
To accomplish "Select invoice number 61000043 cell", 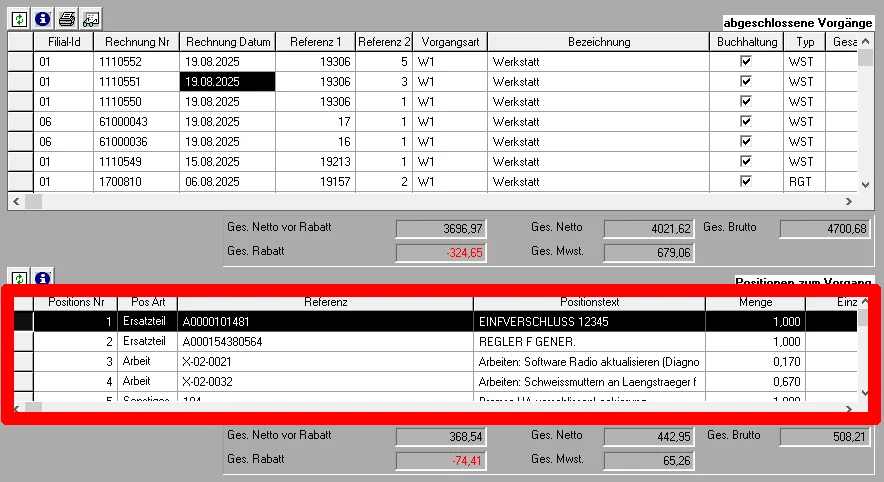I will coord(136,122).
